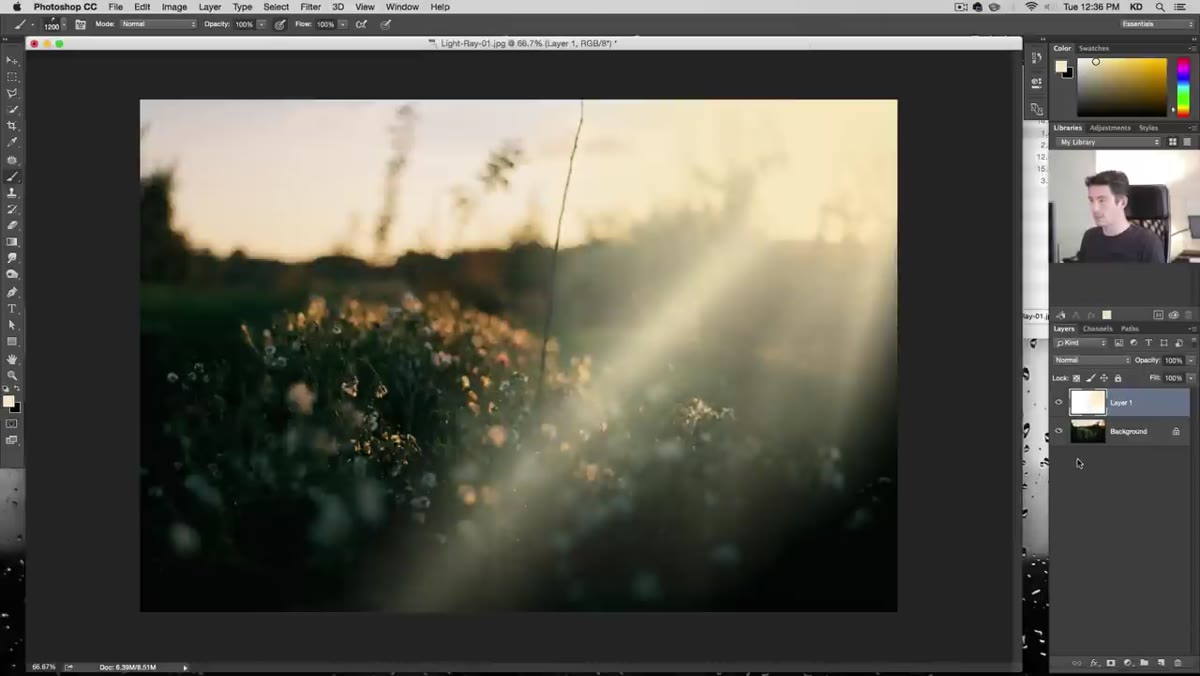Image resolution: width=1200 pixels, height=676 pixels.
Task: Open the Select menu
Action: coord(276,7)
